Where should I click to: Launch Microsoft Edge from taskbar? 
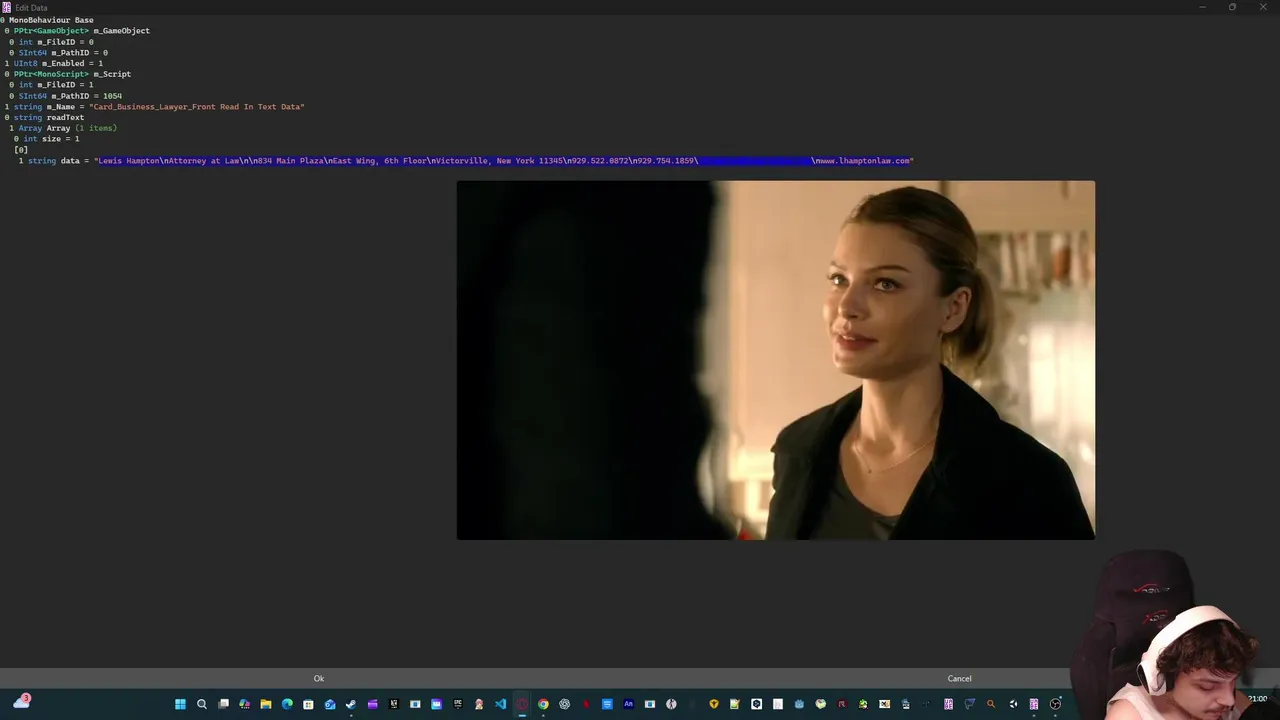tap(287, 704)
